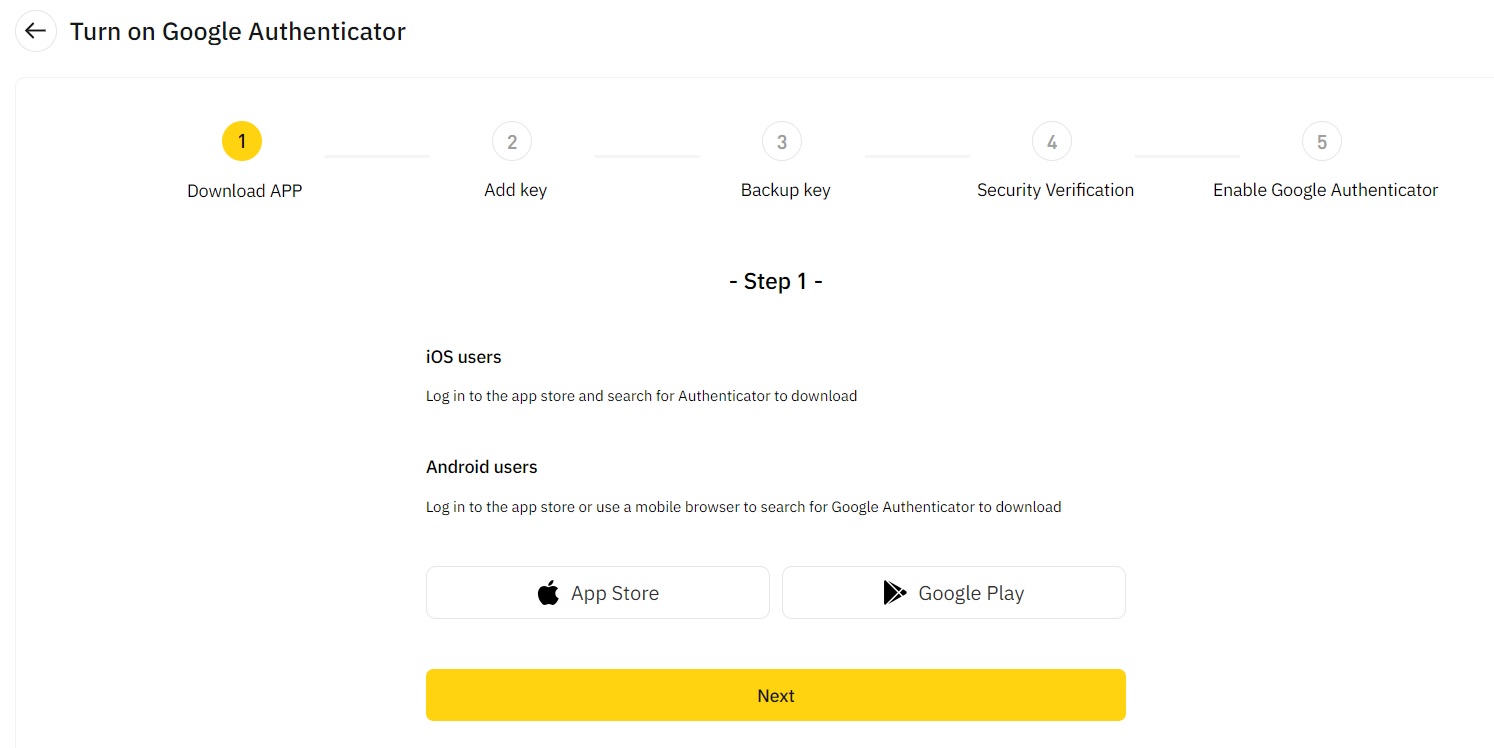Viewport: 1494px width, 748px height.
Task: Select the Download APP step label
Action: pos(244,190)
